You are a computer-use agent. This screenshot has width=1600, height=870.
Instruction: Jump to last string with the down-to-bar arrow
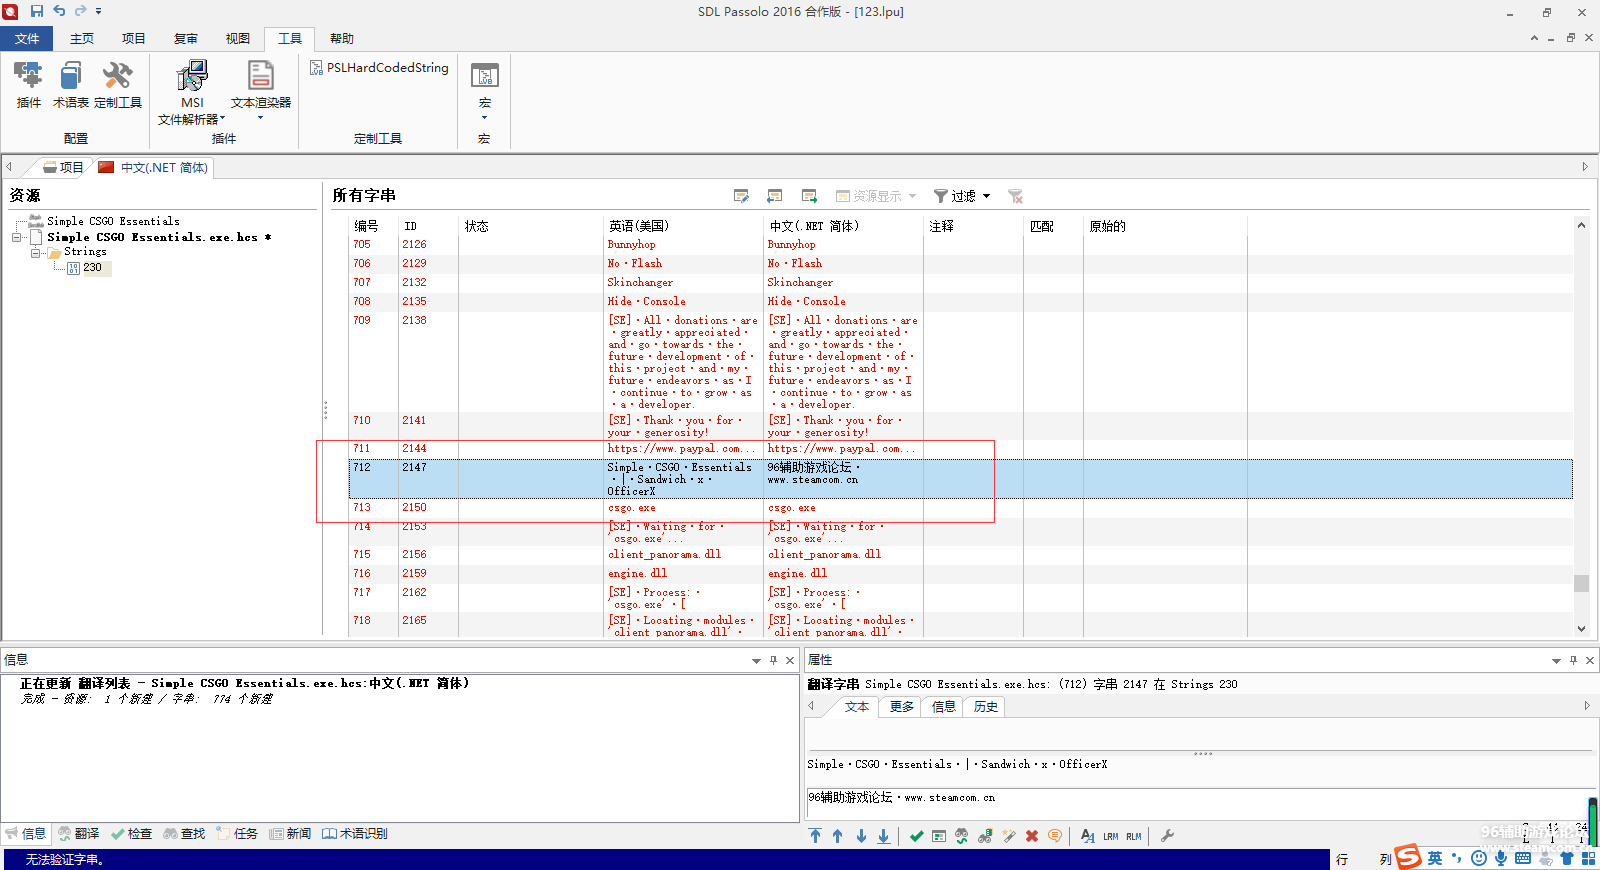coord(884,836)
